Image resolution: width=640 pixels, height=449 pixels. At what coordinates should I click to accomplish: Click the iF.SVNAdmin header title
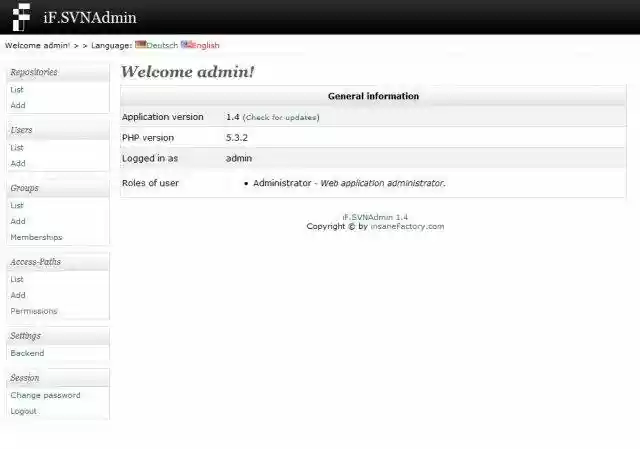[x=91, y=17]
